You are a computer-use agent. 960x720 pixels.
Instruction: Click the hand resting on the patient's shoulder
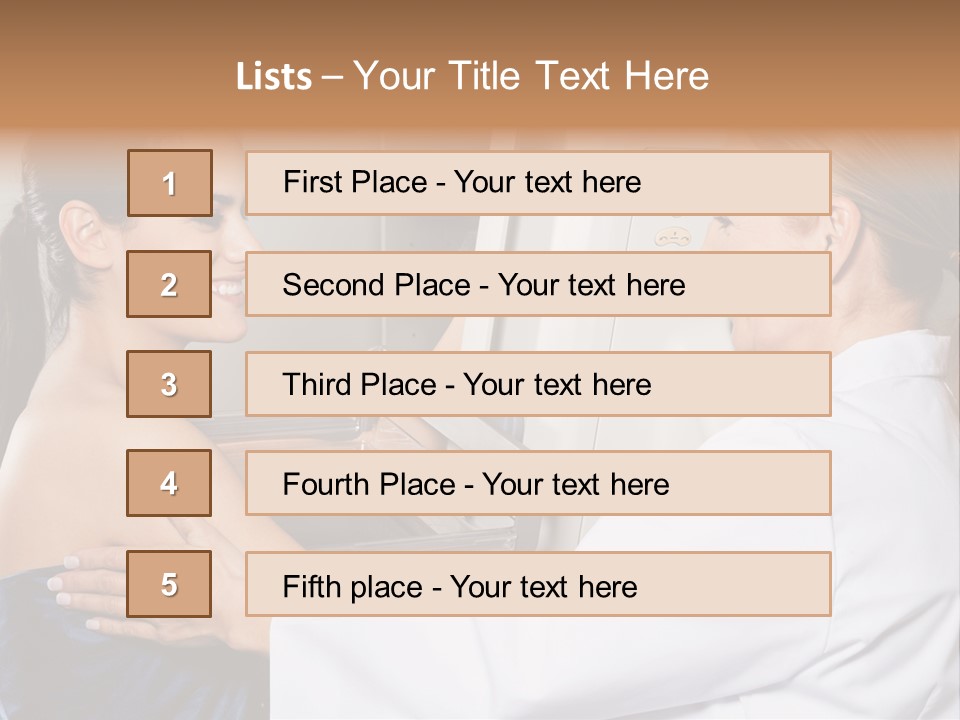(90, 590)
